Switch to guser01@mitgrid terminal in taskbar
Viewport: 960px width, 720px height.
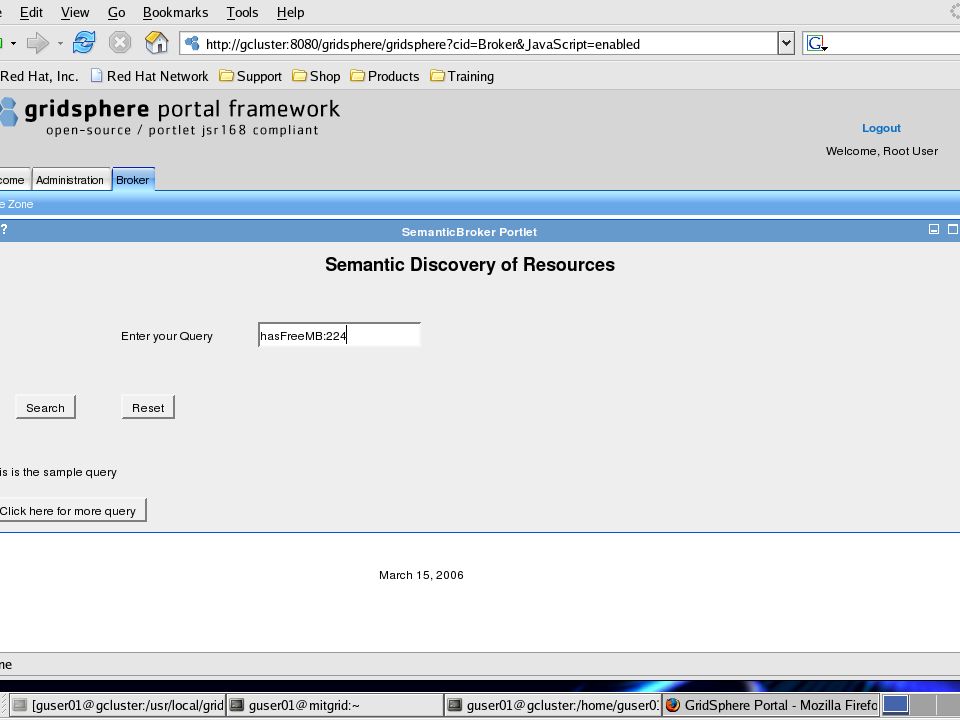(335, 705)
